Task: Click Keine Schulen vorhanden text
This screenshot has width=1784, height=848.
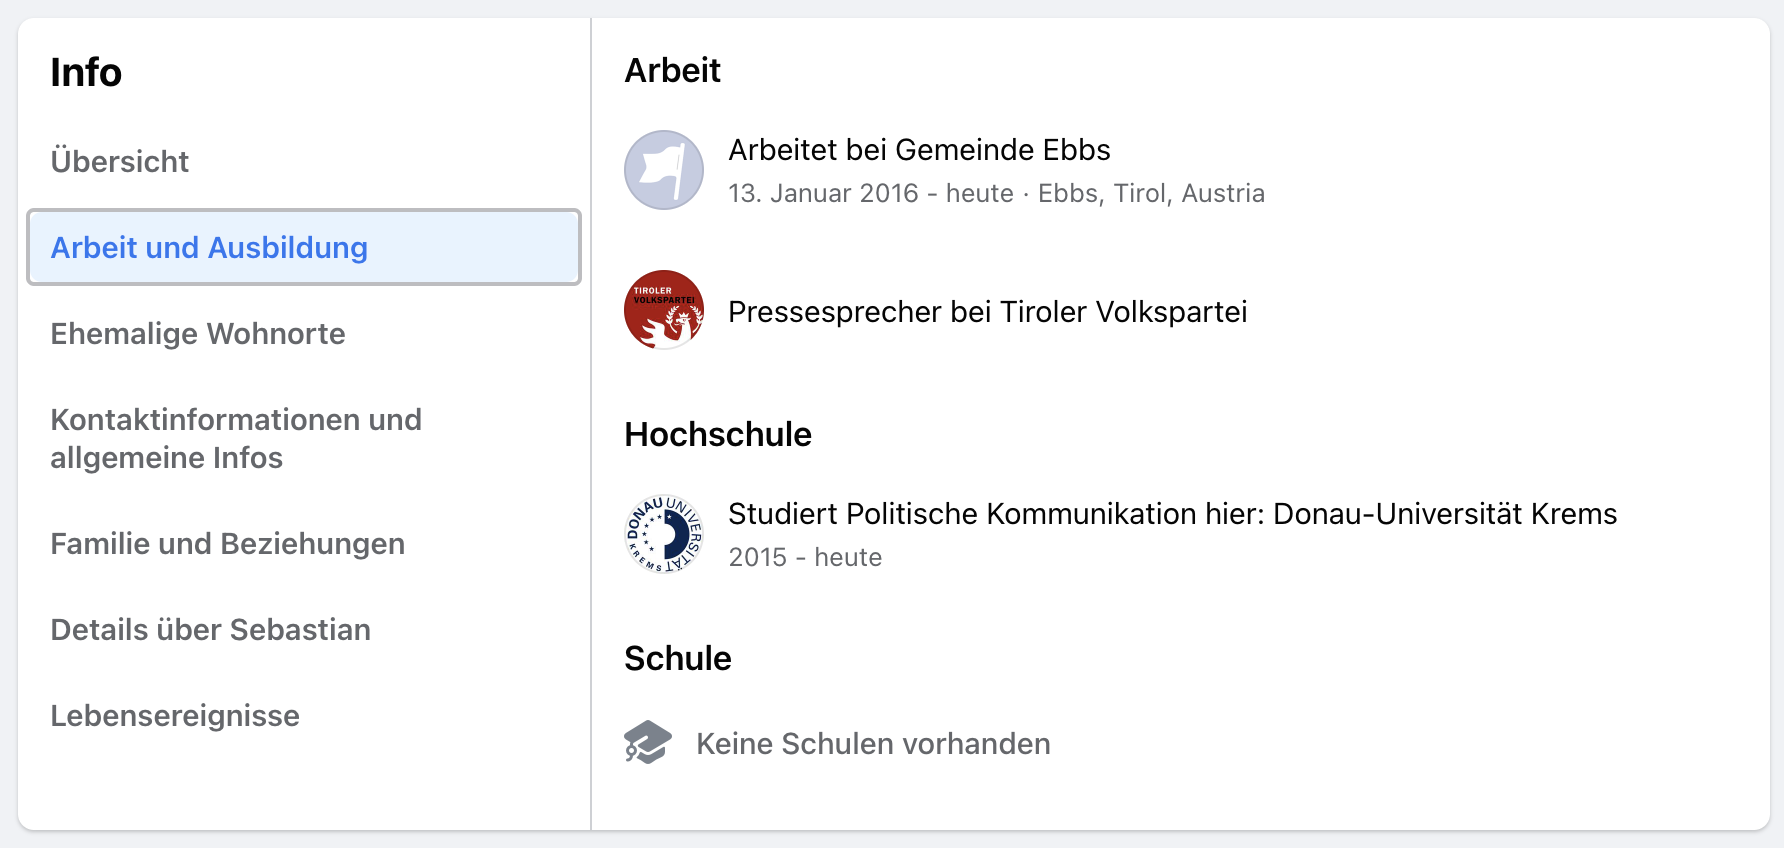Action: pyautogui.click(x=873, y=744)
